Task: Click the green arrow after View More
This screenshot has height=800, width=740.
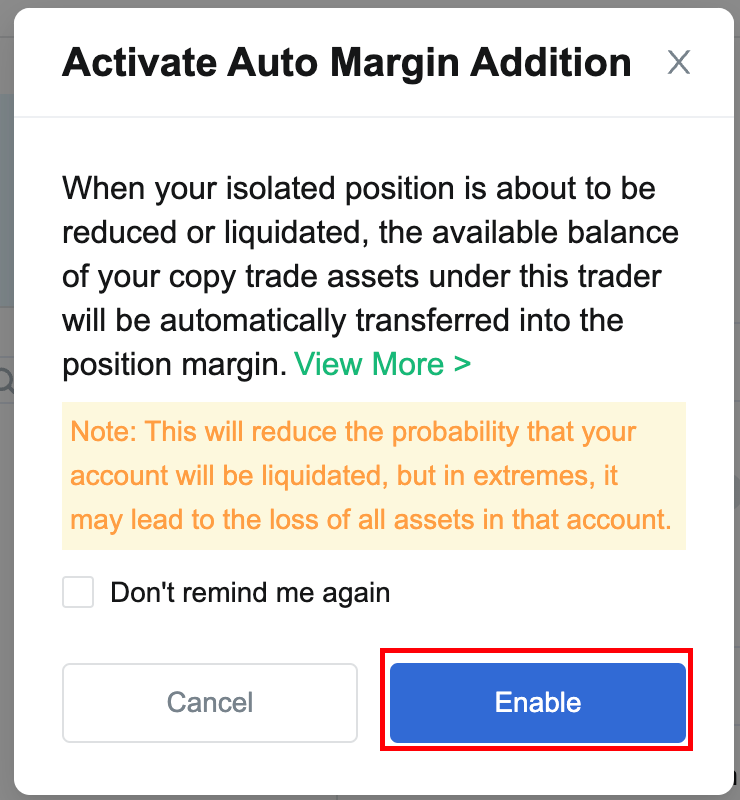Action: pos(462,364)
